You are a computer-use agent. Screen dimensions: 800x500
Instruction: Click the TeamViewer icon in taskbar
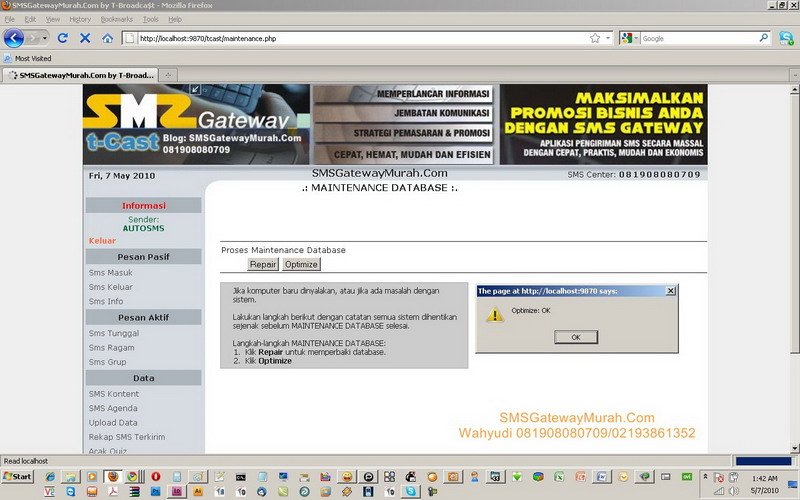click(71, 491)
